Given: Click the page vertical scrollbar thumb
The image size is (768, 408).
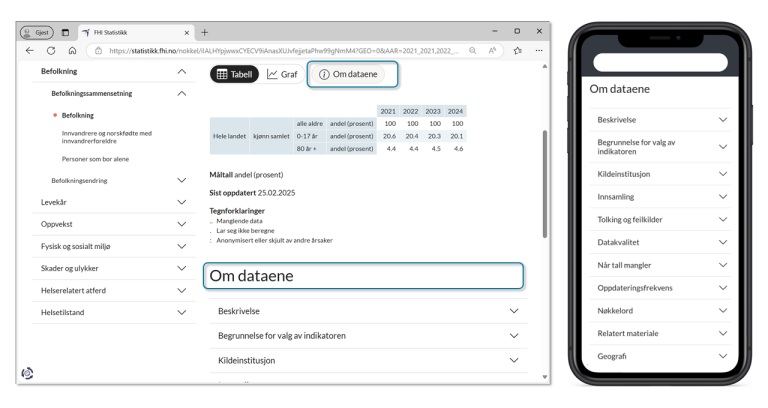Looking at the screenshot, I should [545, 184].
